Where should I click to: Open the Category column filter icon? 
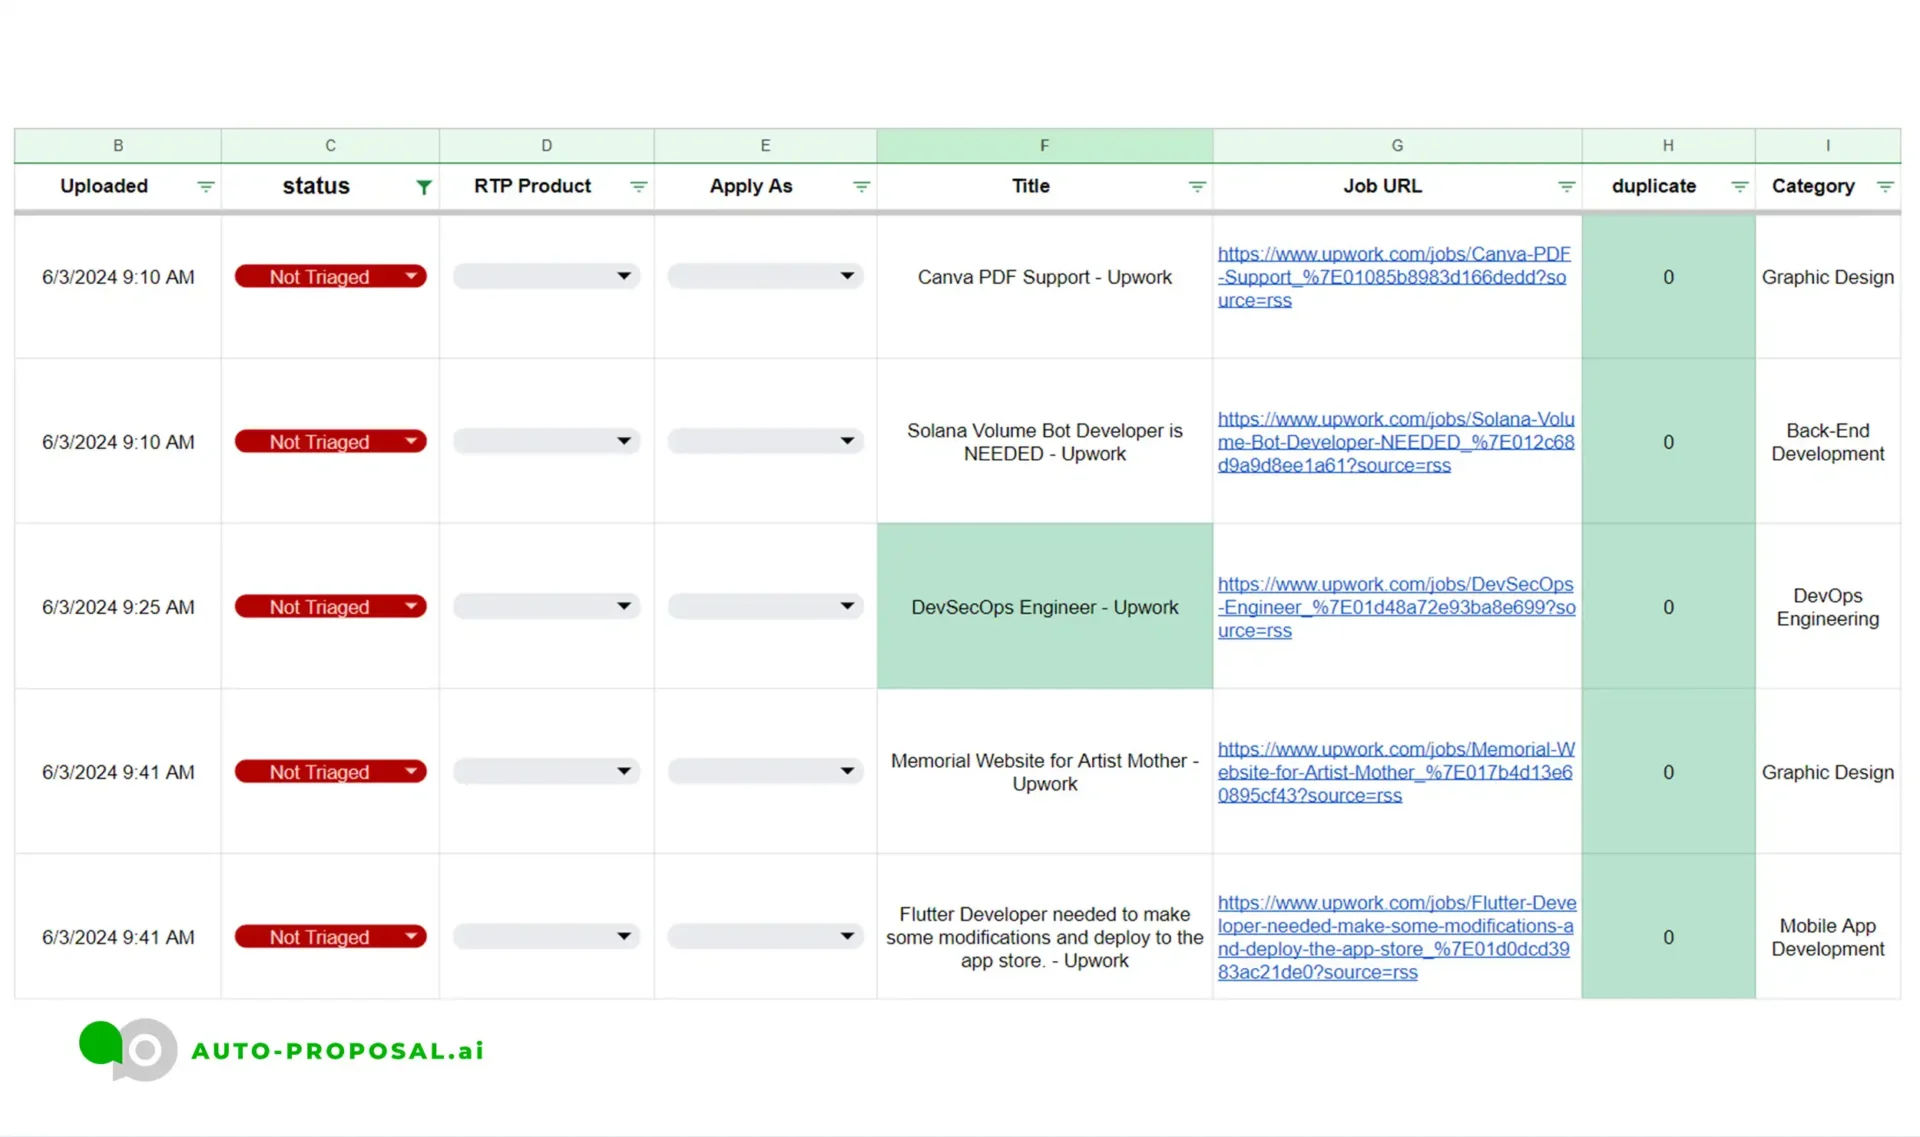click(1885, 187)
